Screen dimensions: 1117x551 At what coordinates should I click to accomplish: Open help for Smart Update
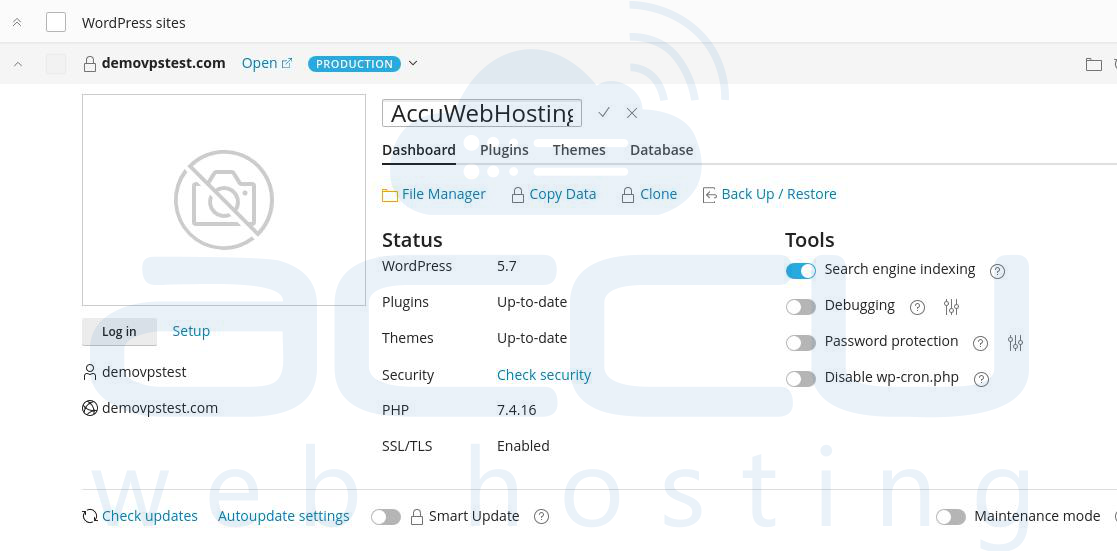pyautogui.click(x=541, y=517)
